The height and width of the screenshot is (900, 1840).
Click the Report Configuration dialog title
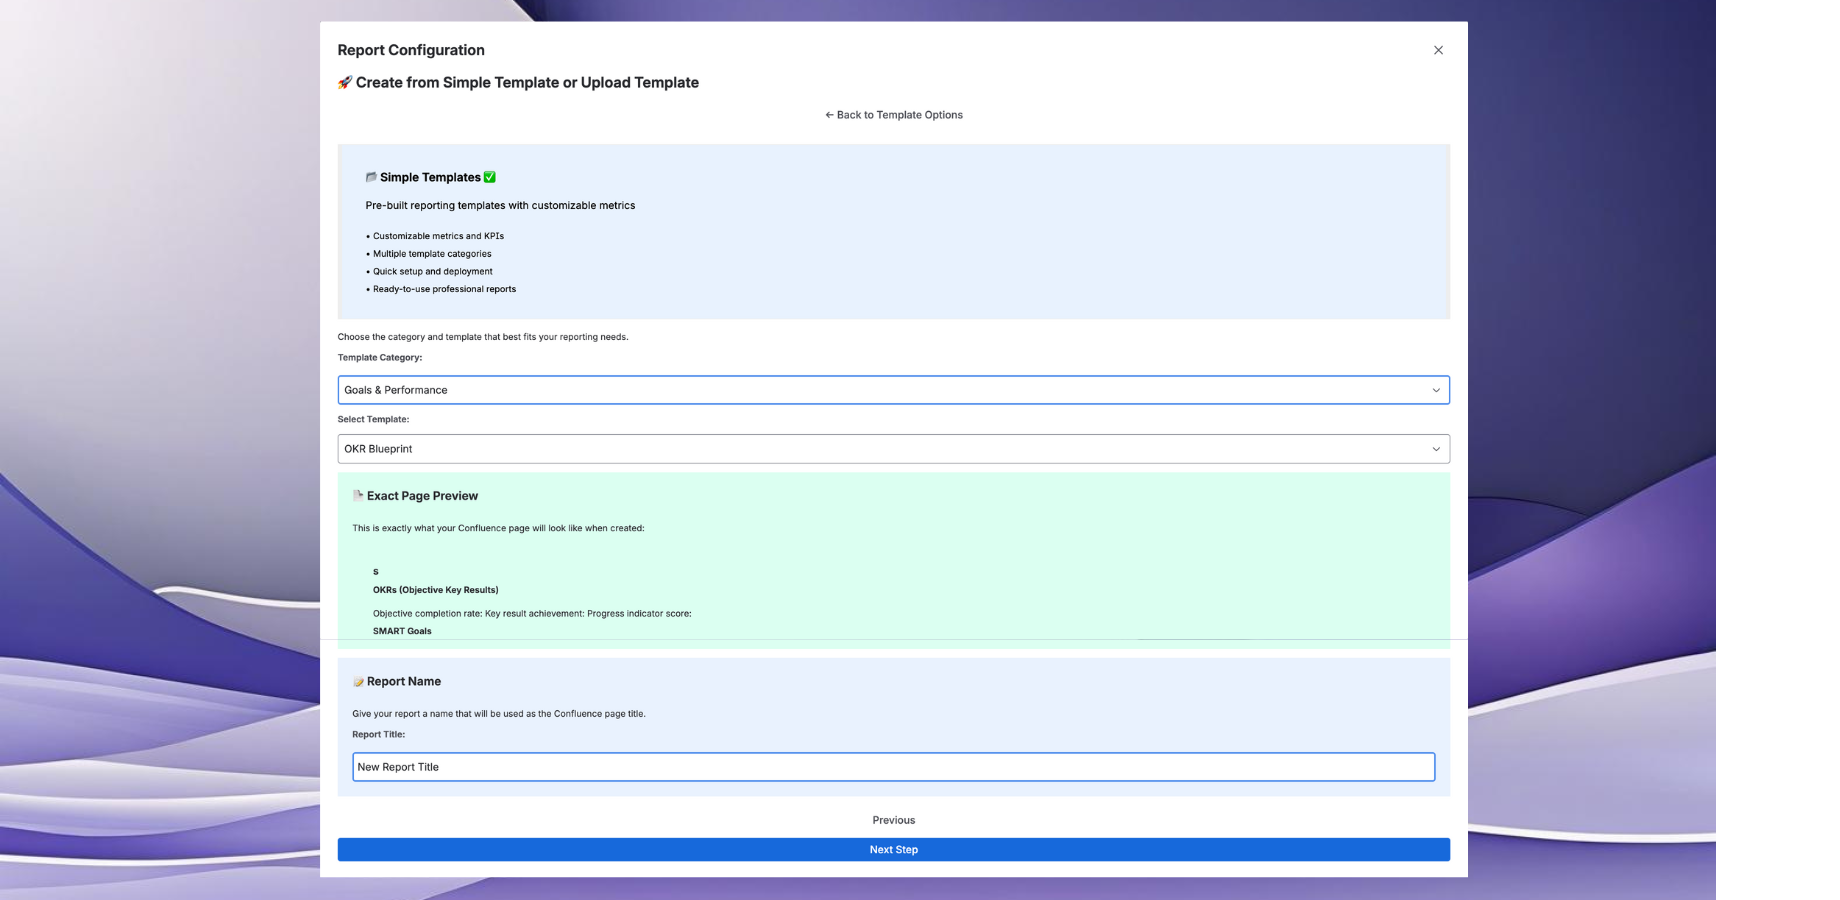click(411, 50)
